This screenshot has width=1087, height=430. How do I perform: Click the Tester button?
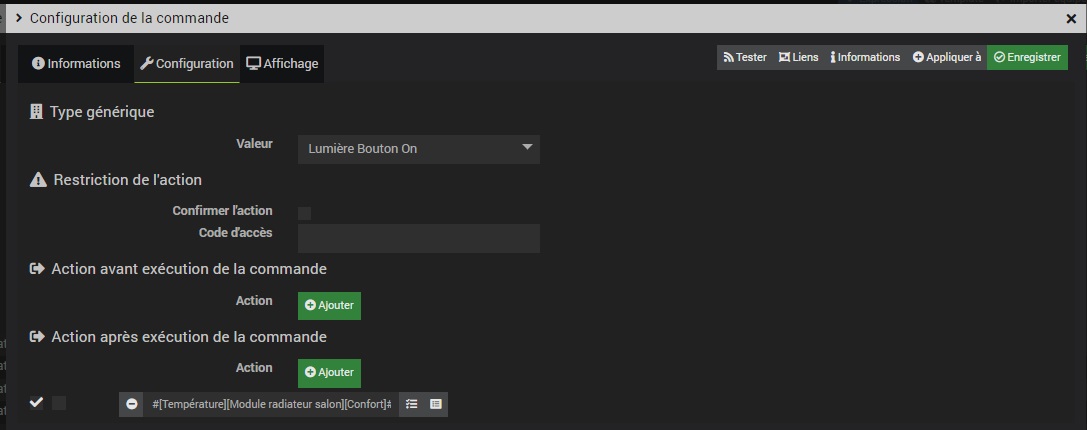coord(745,58)
